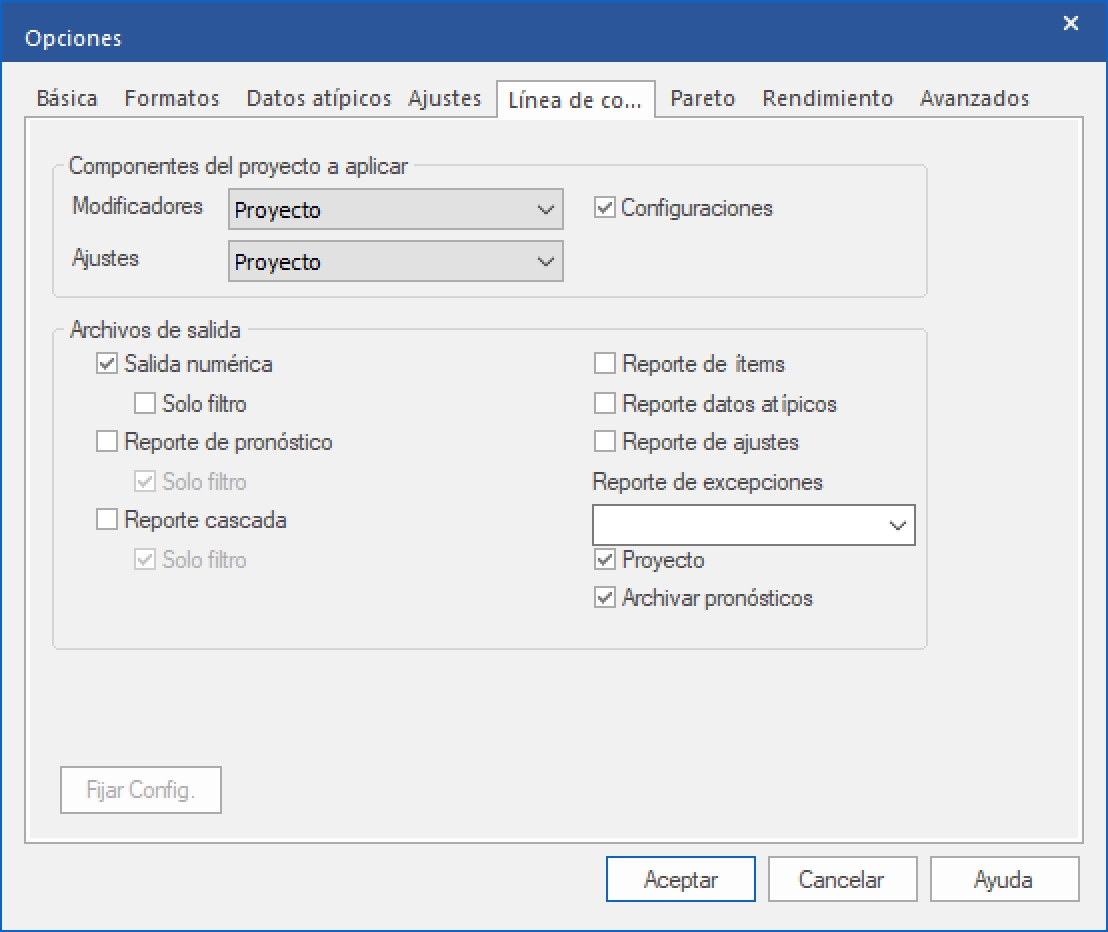Click the Aceptar button

680,880
